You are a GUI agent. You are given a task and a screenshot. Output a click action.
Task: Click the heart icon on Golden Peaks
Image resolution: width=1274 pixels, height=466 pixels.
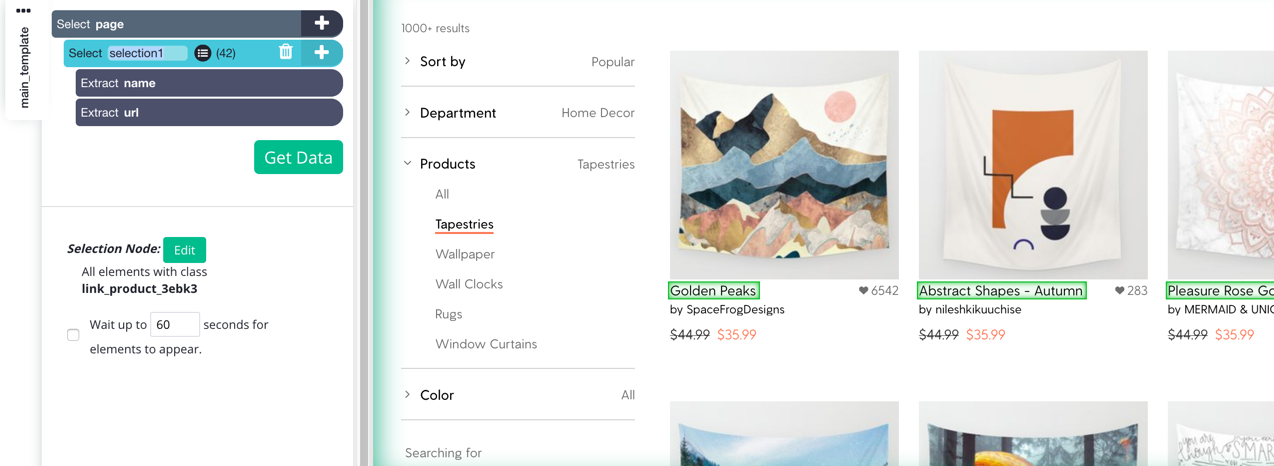tap(863, 291)
